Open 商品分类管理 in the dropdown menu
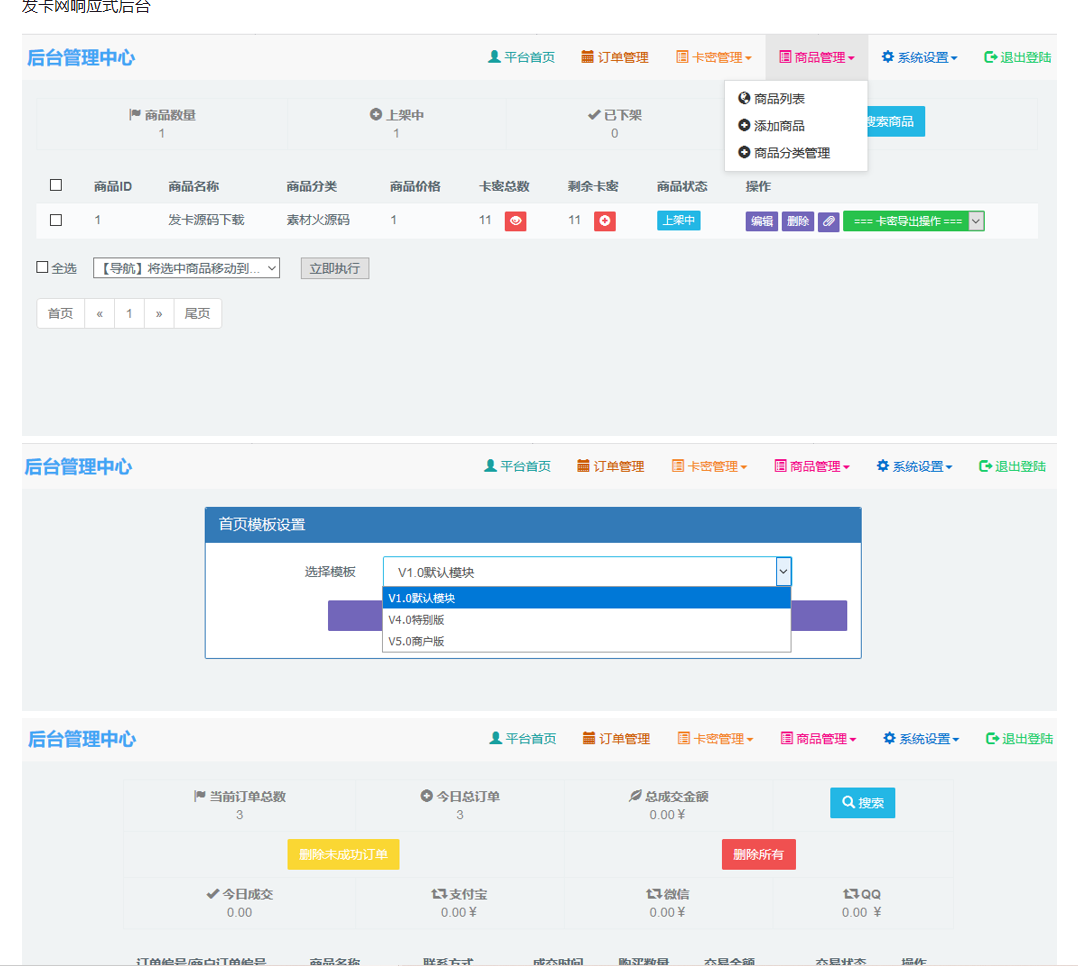The height and width of the screenshot is (966, 1078). (784, 153)
